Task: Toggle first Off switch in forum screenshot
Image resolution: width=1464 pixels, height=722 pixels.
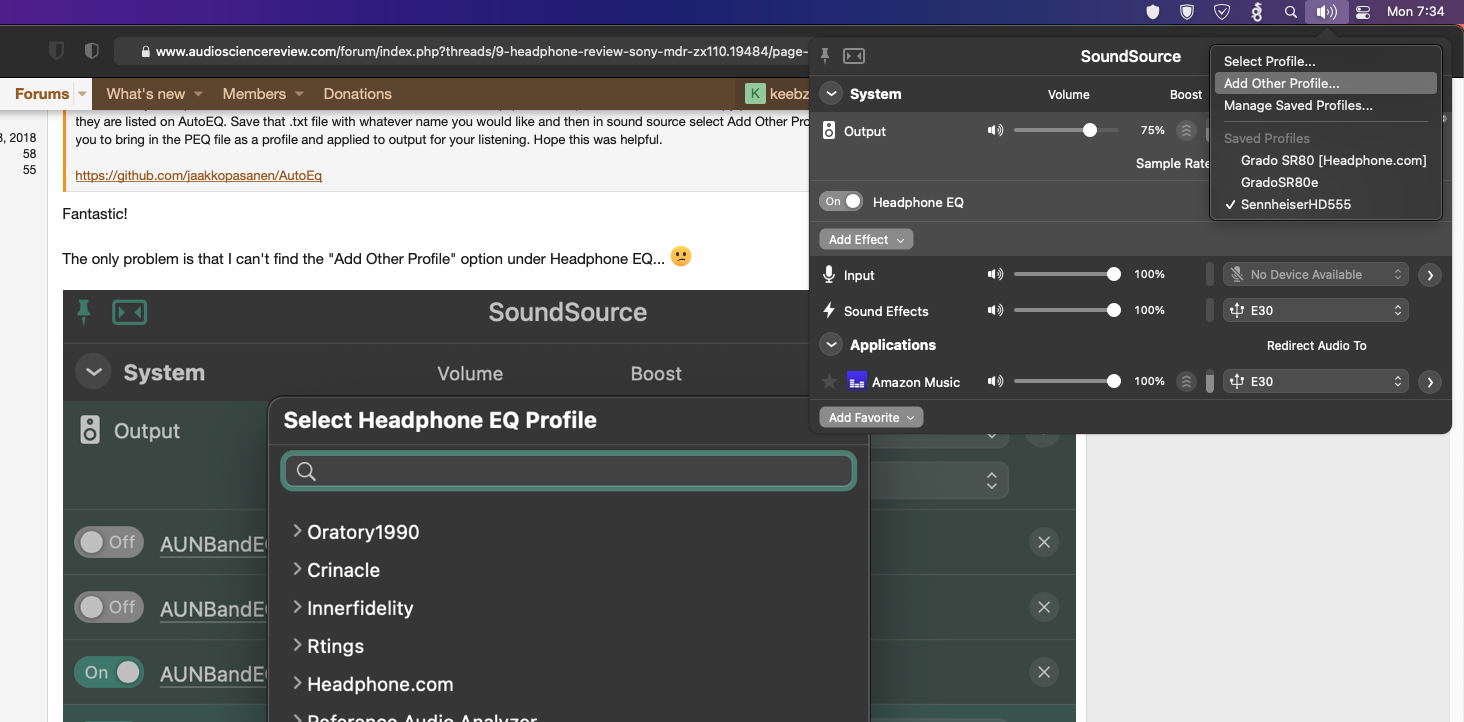Action: 109,542
